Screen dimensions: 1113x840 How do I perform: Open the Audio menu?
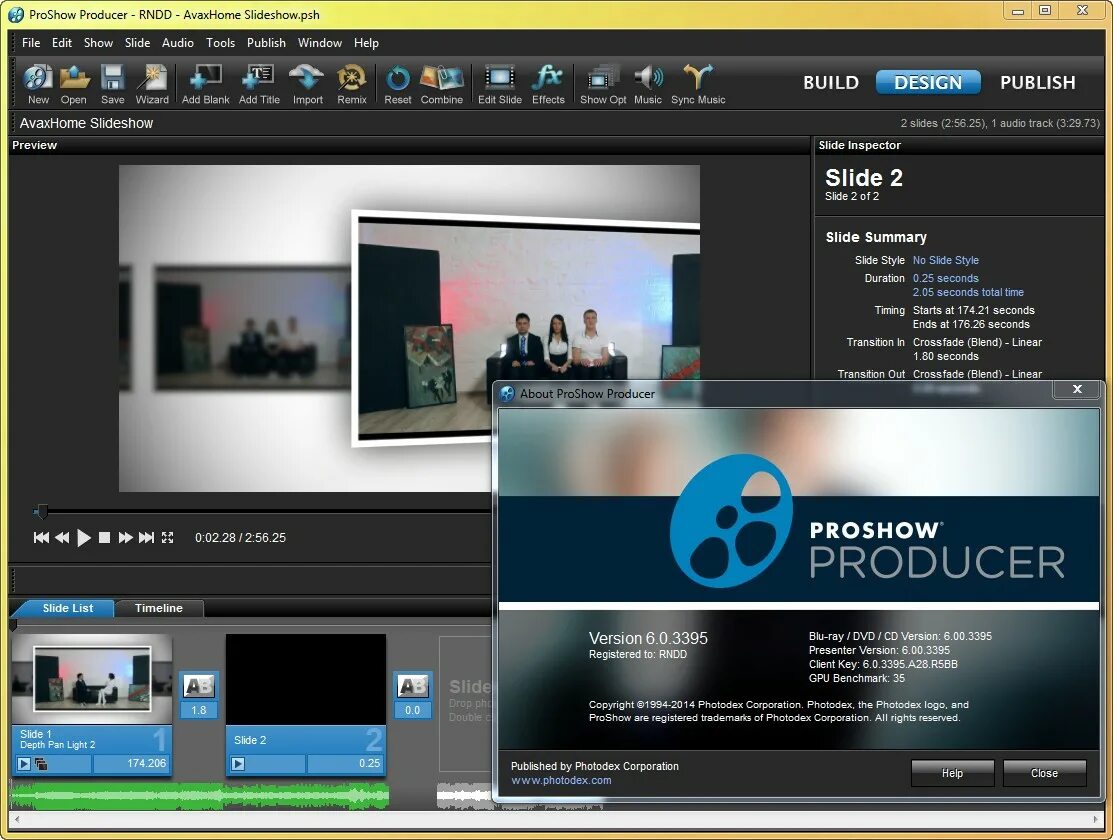(177, 43)
